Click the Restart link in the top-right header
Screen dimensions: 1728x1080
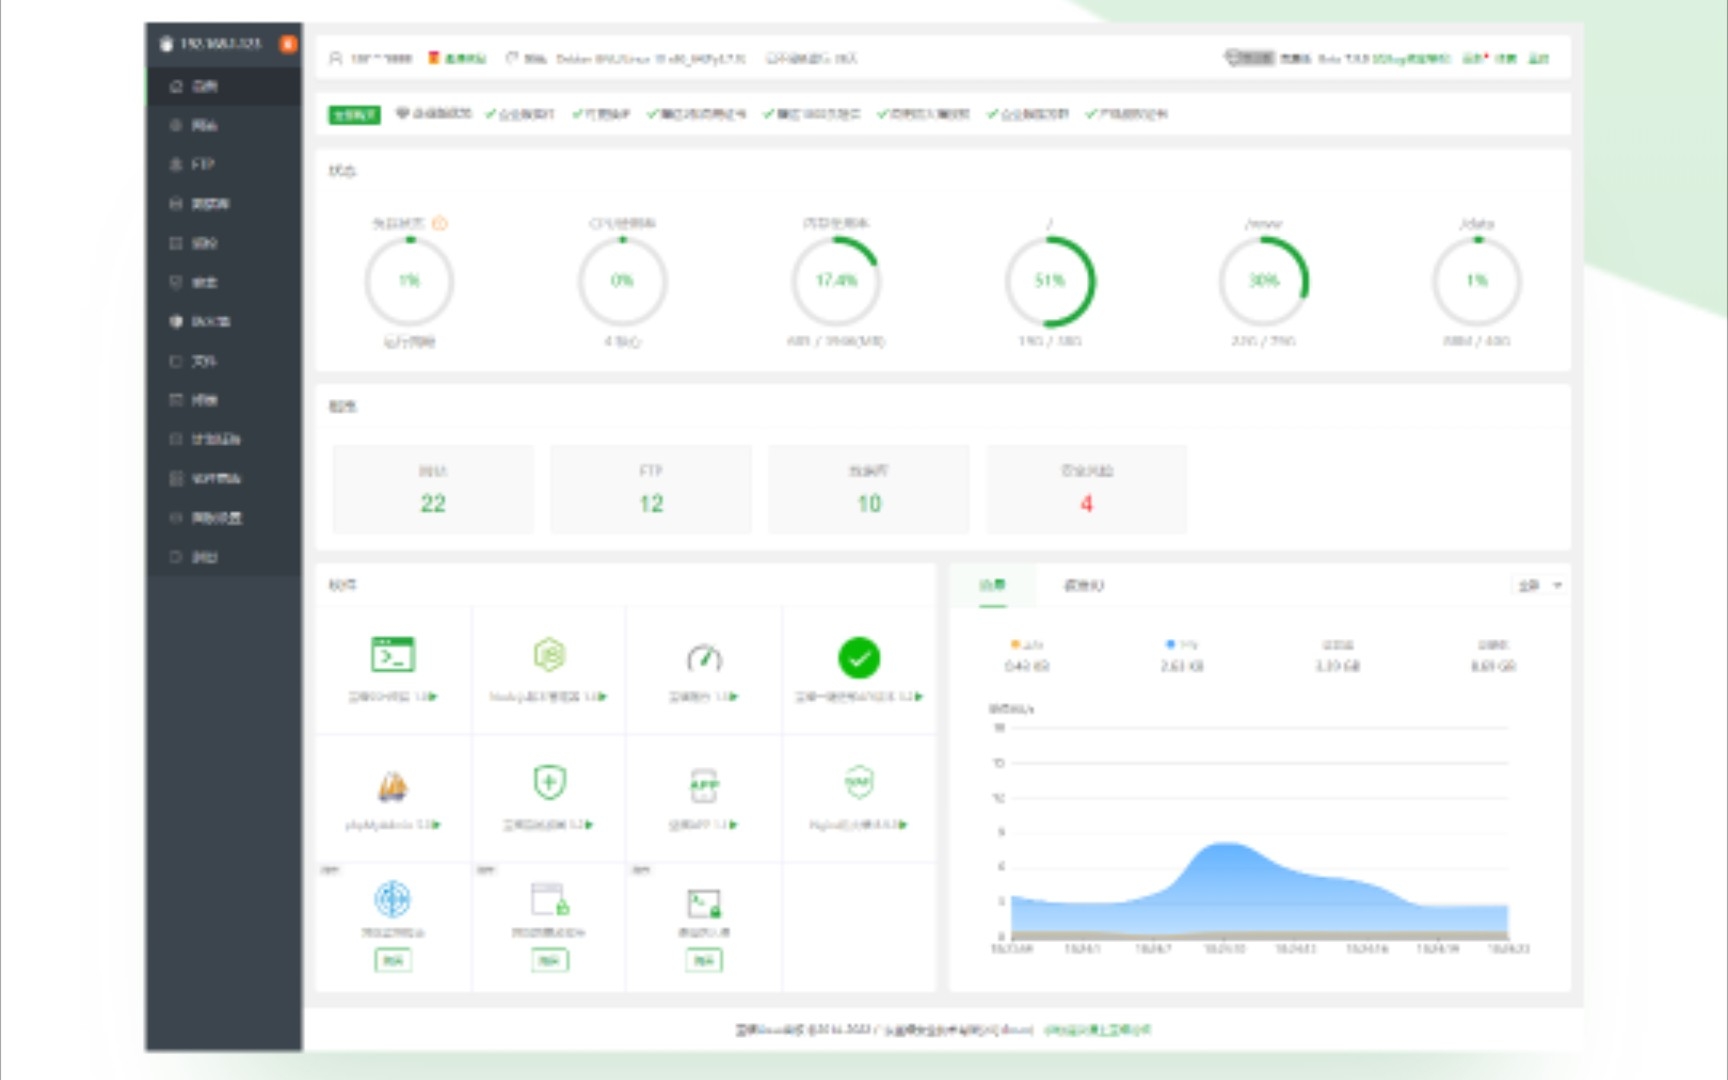(1539, 58)
